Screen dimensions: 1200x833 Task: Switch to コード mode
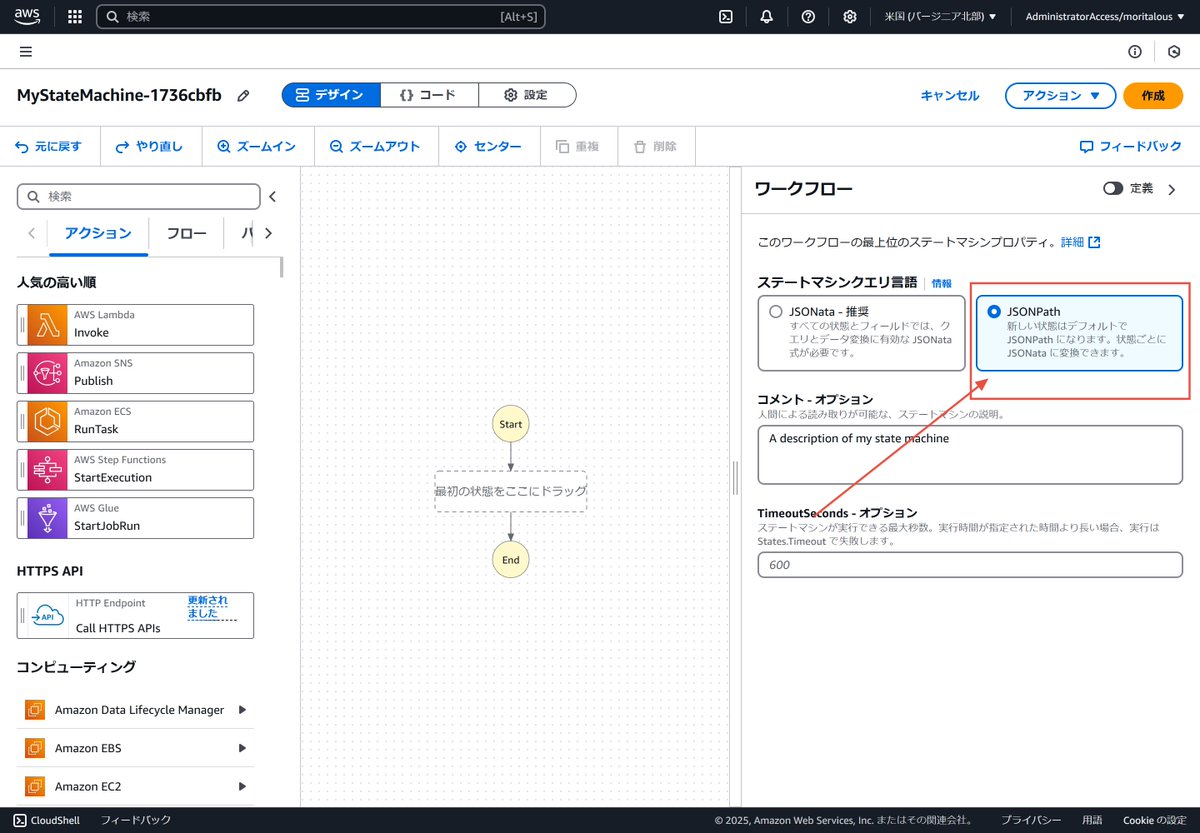pos(428,95)
